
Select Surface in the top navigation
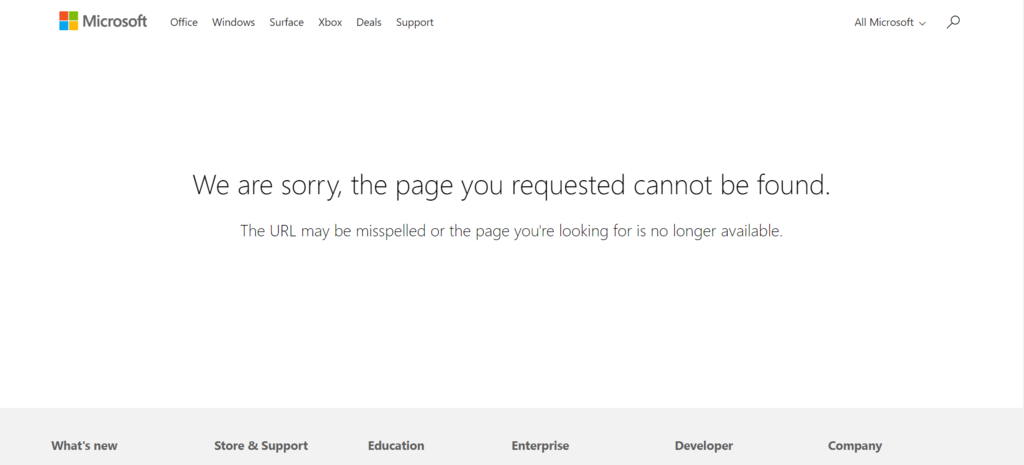pyautogui.click(x=286, y=22)
